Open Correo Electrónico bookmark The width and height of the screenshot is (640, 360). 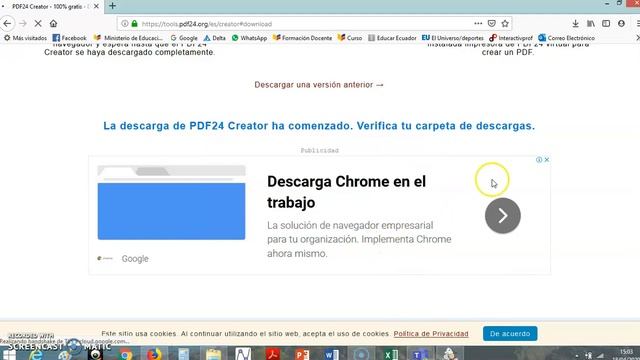567,38
